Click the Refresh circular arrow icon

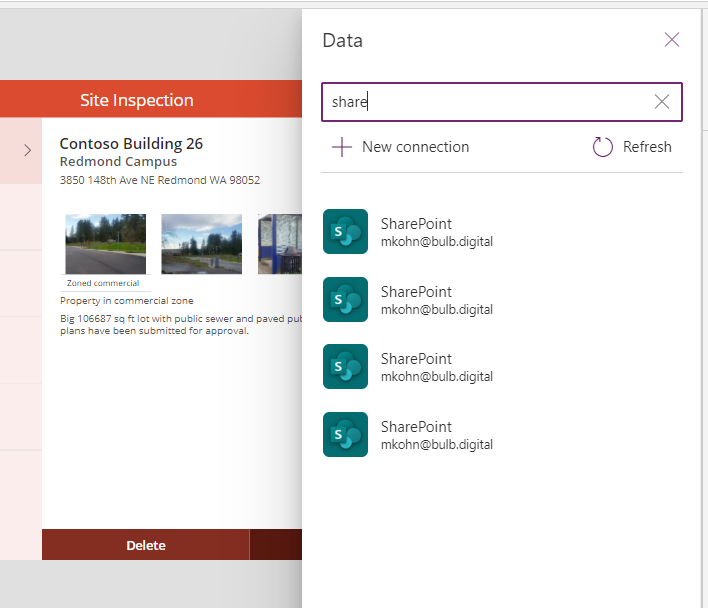602,147
